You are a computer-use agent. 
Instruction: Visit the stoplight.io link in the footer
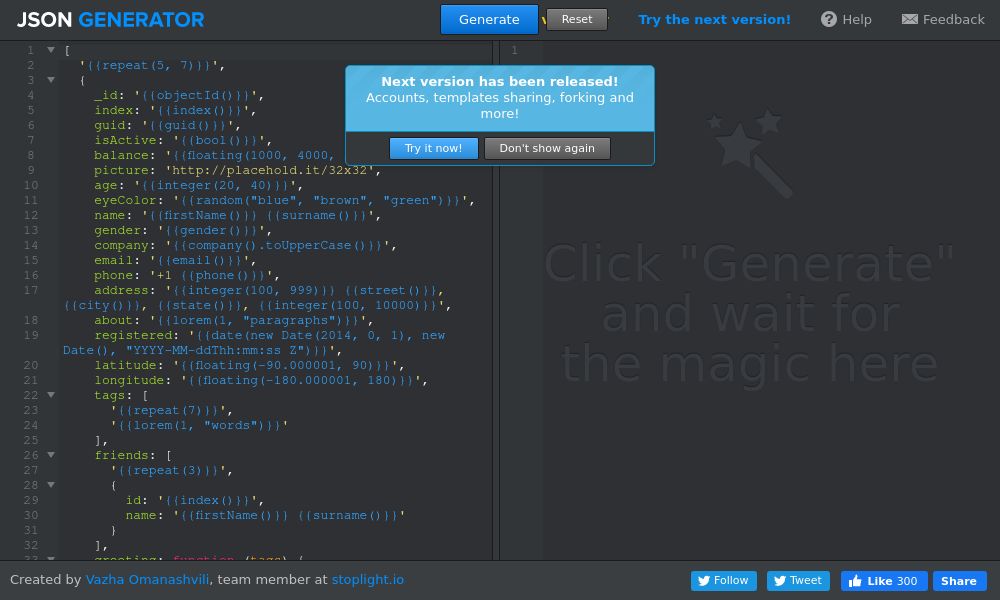point(367,579)
